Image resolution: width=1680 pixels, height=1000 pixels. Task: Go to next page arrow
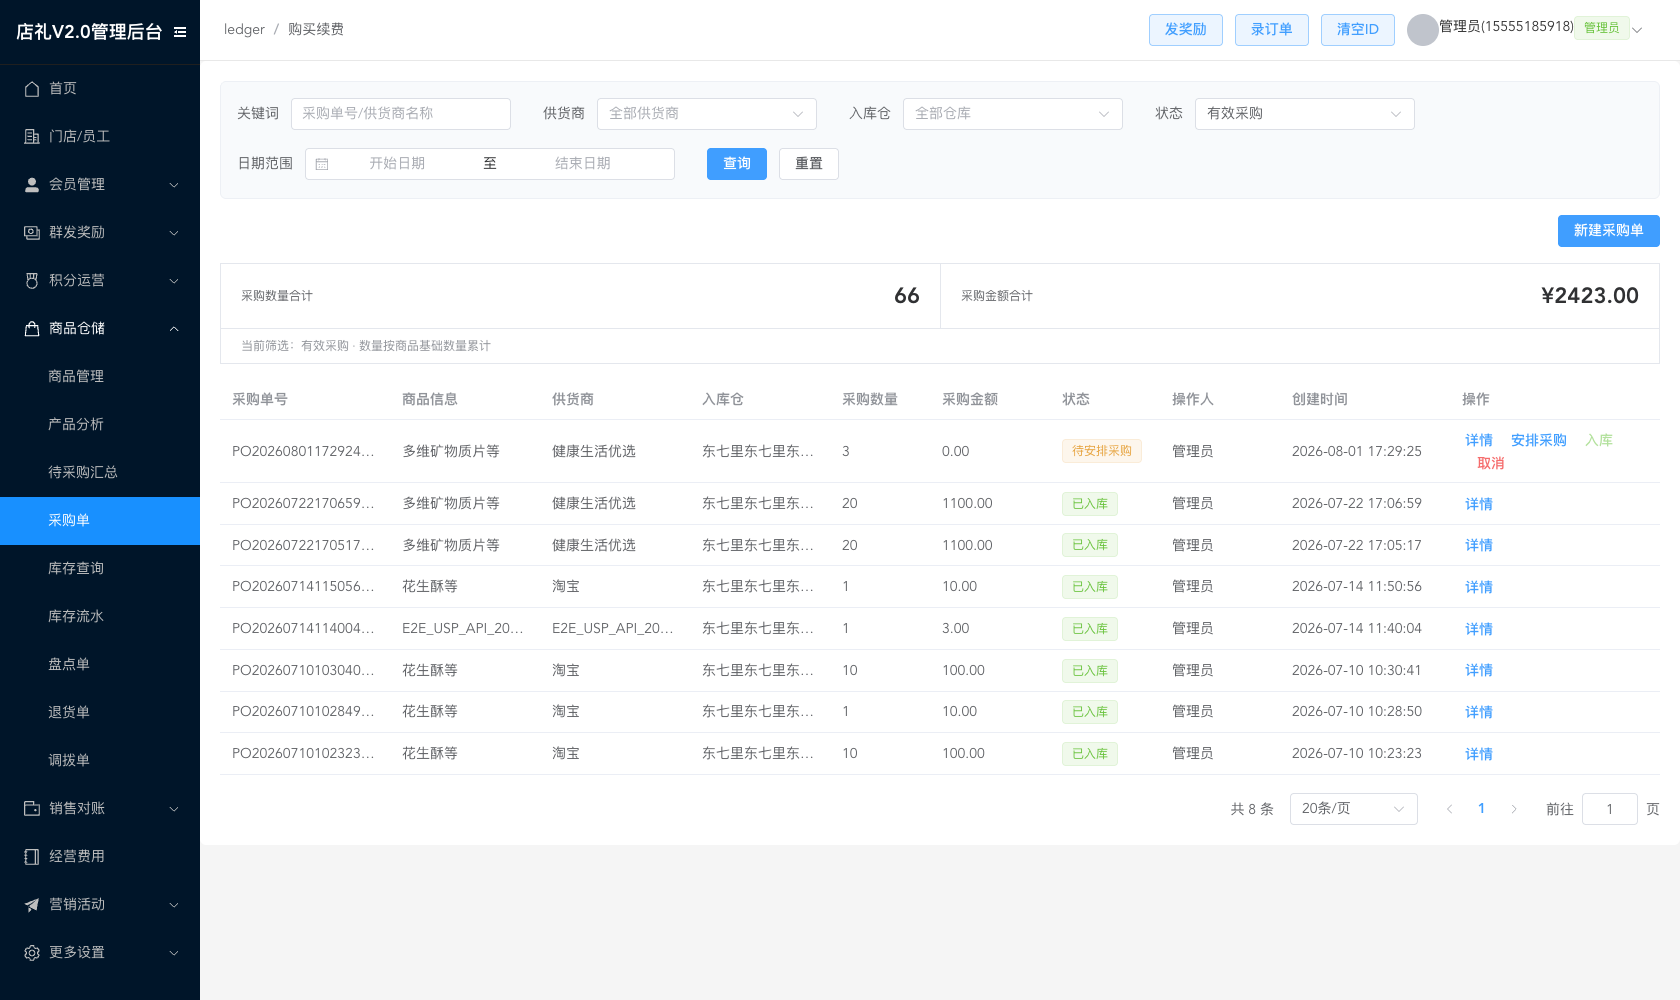tap(1514, 809)
